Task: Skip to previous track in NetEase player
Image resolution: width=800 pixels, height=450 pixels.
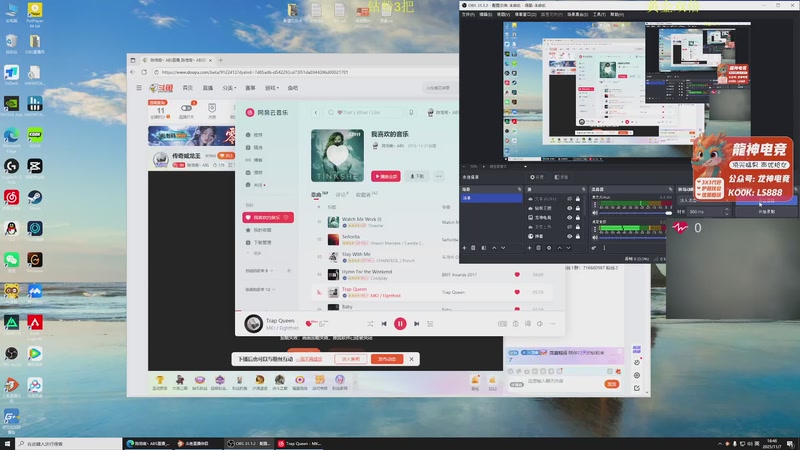Action: [x=384, y=323]
